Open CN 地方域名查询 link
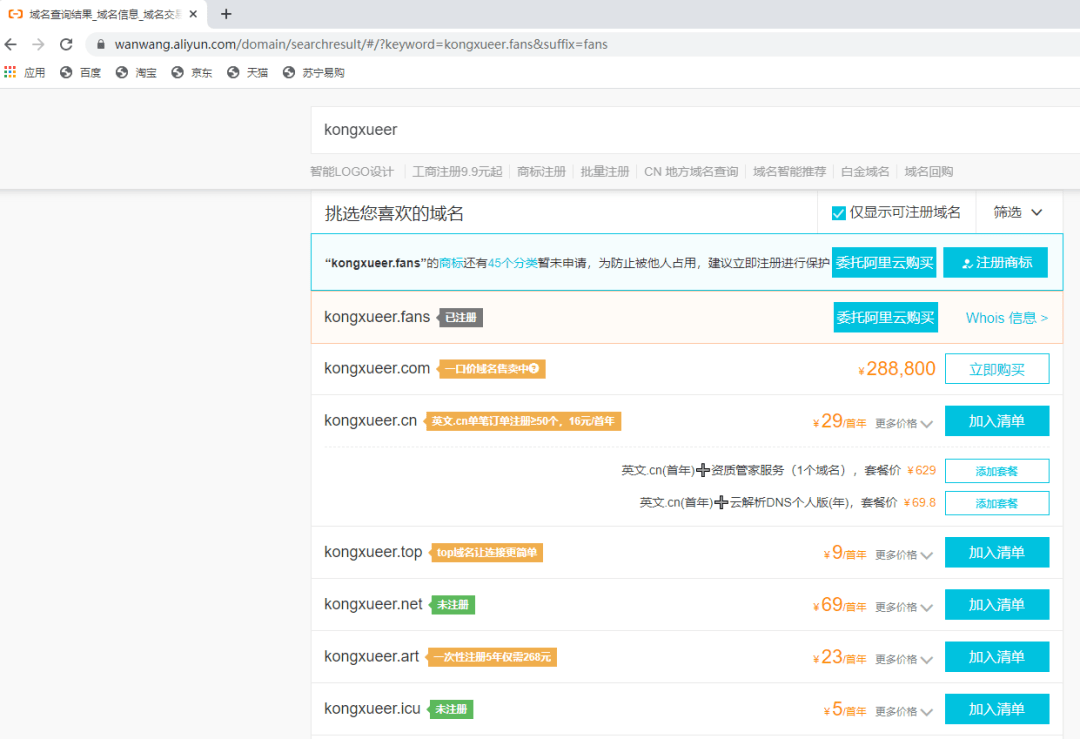The width and height of the screenshot is (1080, 739). click(691, 171)
